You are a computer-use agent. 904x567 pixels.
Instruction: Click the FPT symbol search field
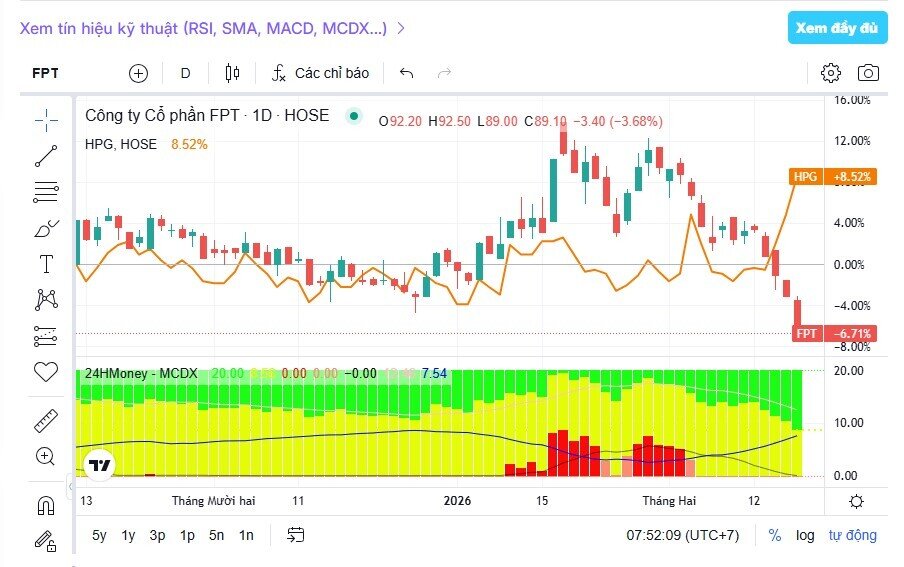tap(46, 73)
